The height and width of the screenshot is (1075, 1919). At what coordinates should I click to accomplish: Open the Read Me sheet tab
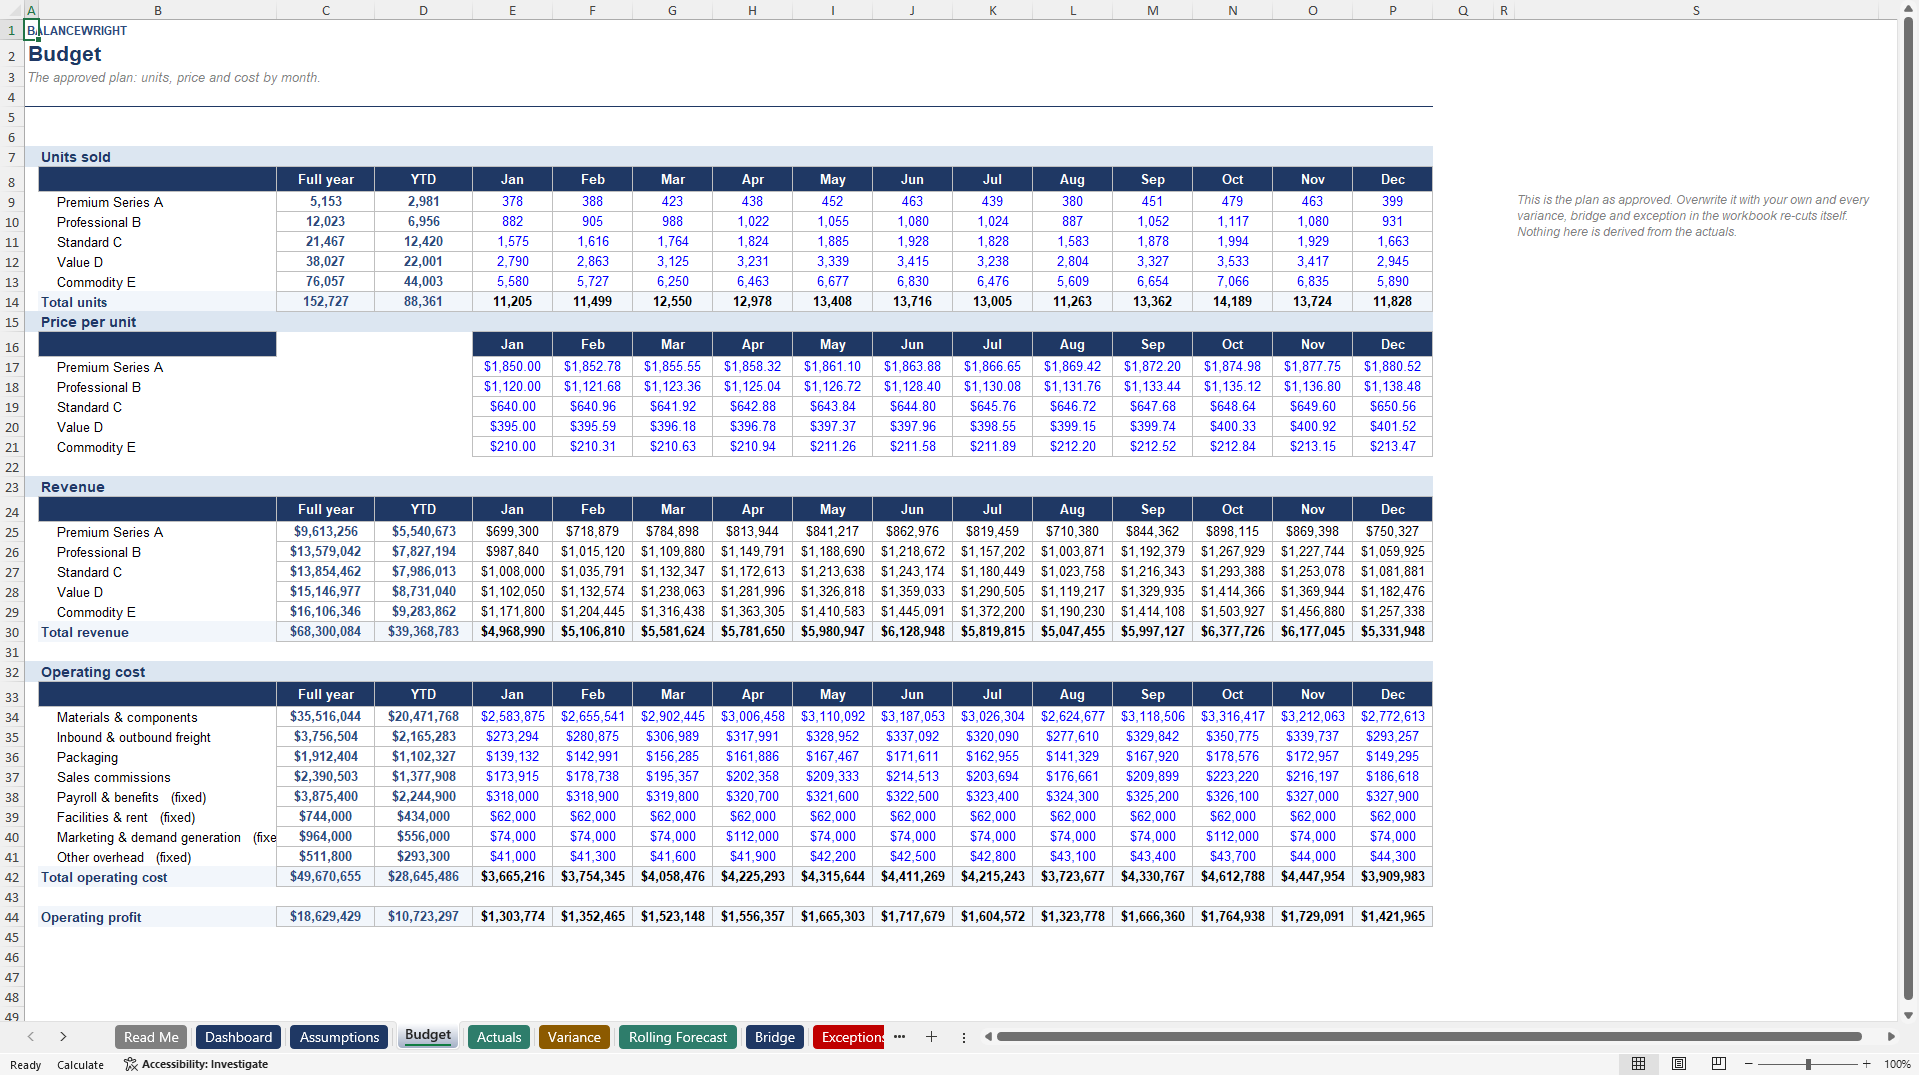[x=151, y=1037]
